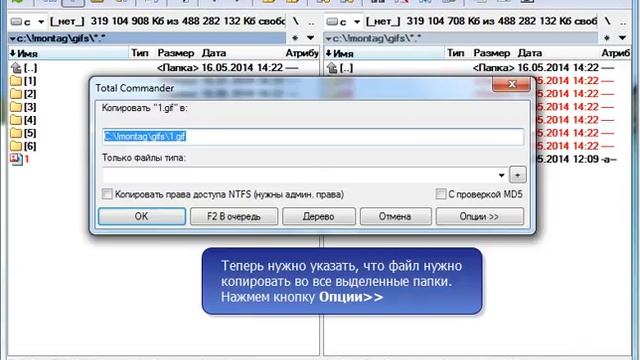Click right panel two-dots parent button
Image resolution: width=640 pixels, height=360 pixels.
pos(623,22)
